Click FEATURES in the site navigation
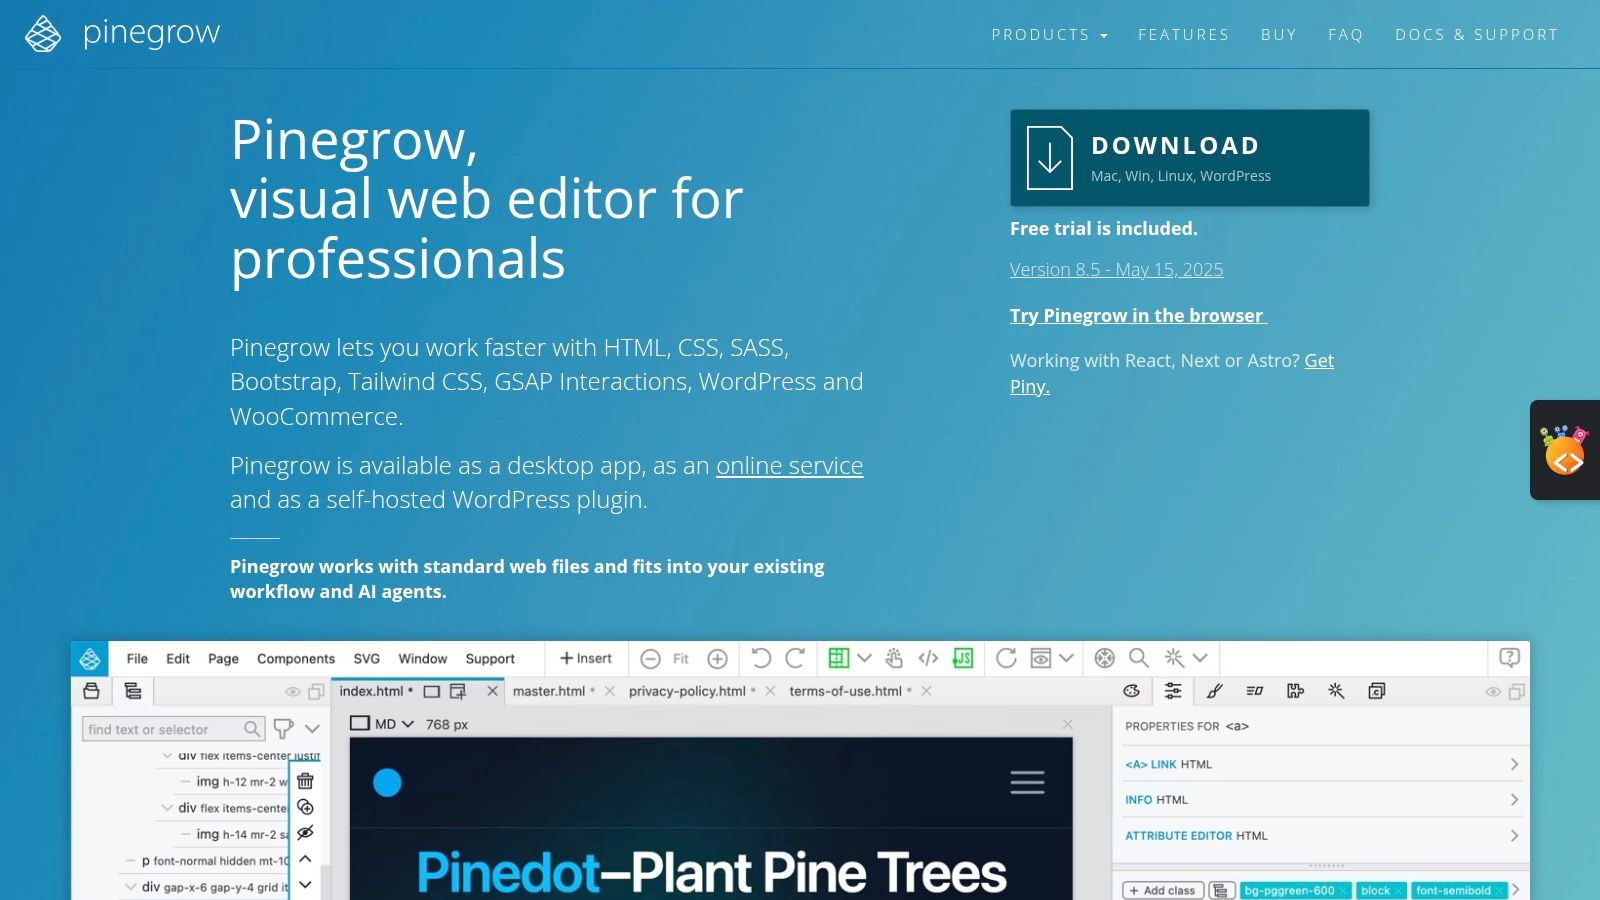The height and width of the screenshot is (900, 1600). click(x=1184, y=34)
